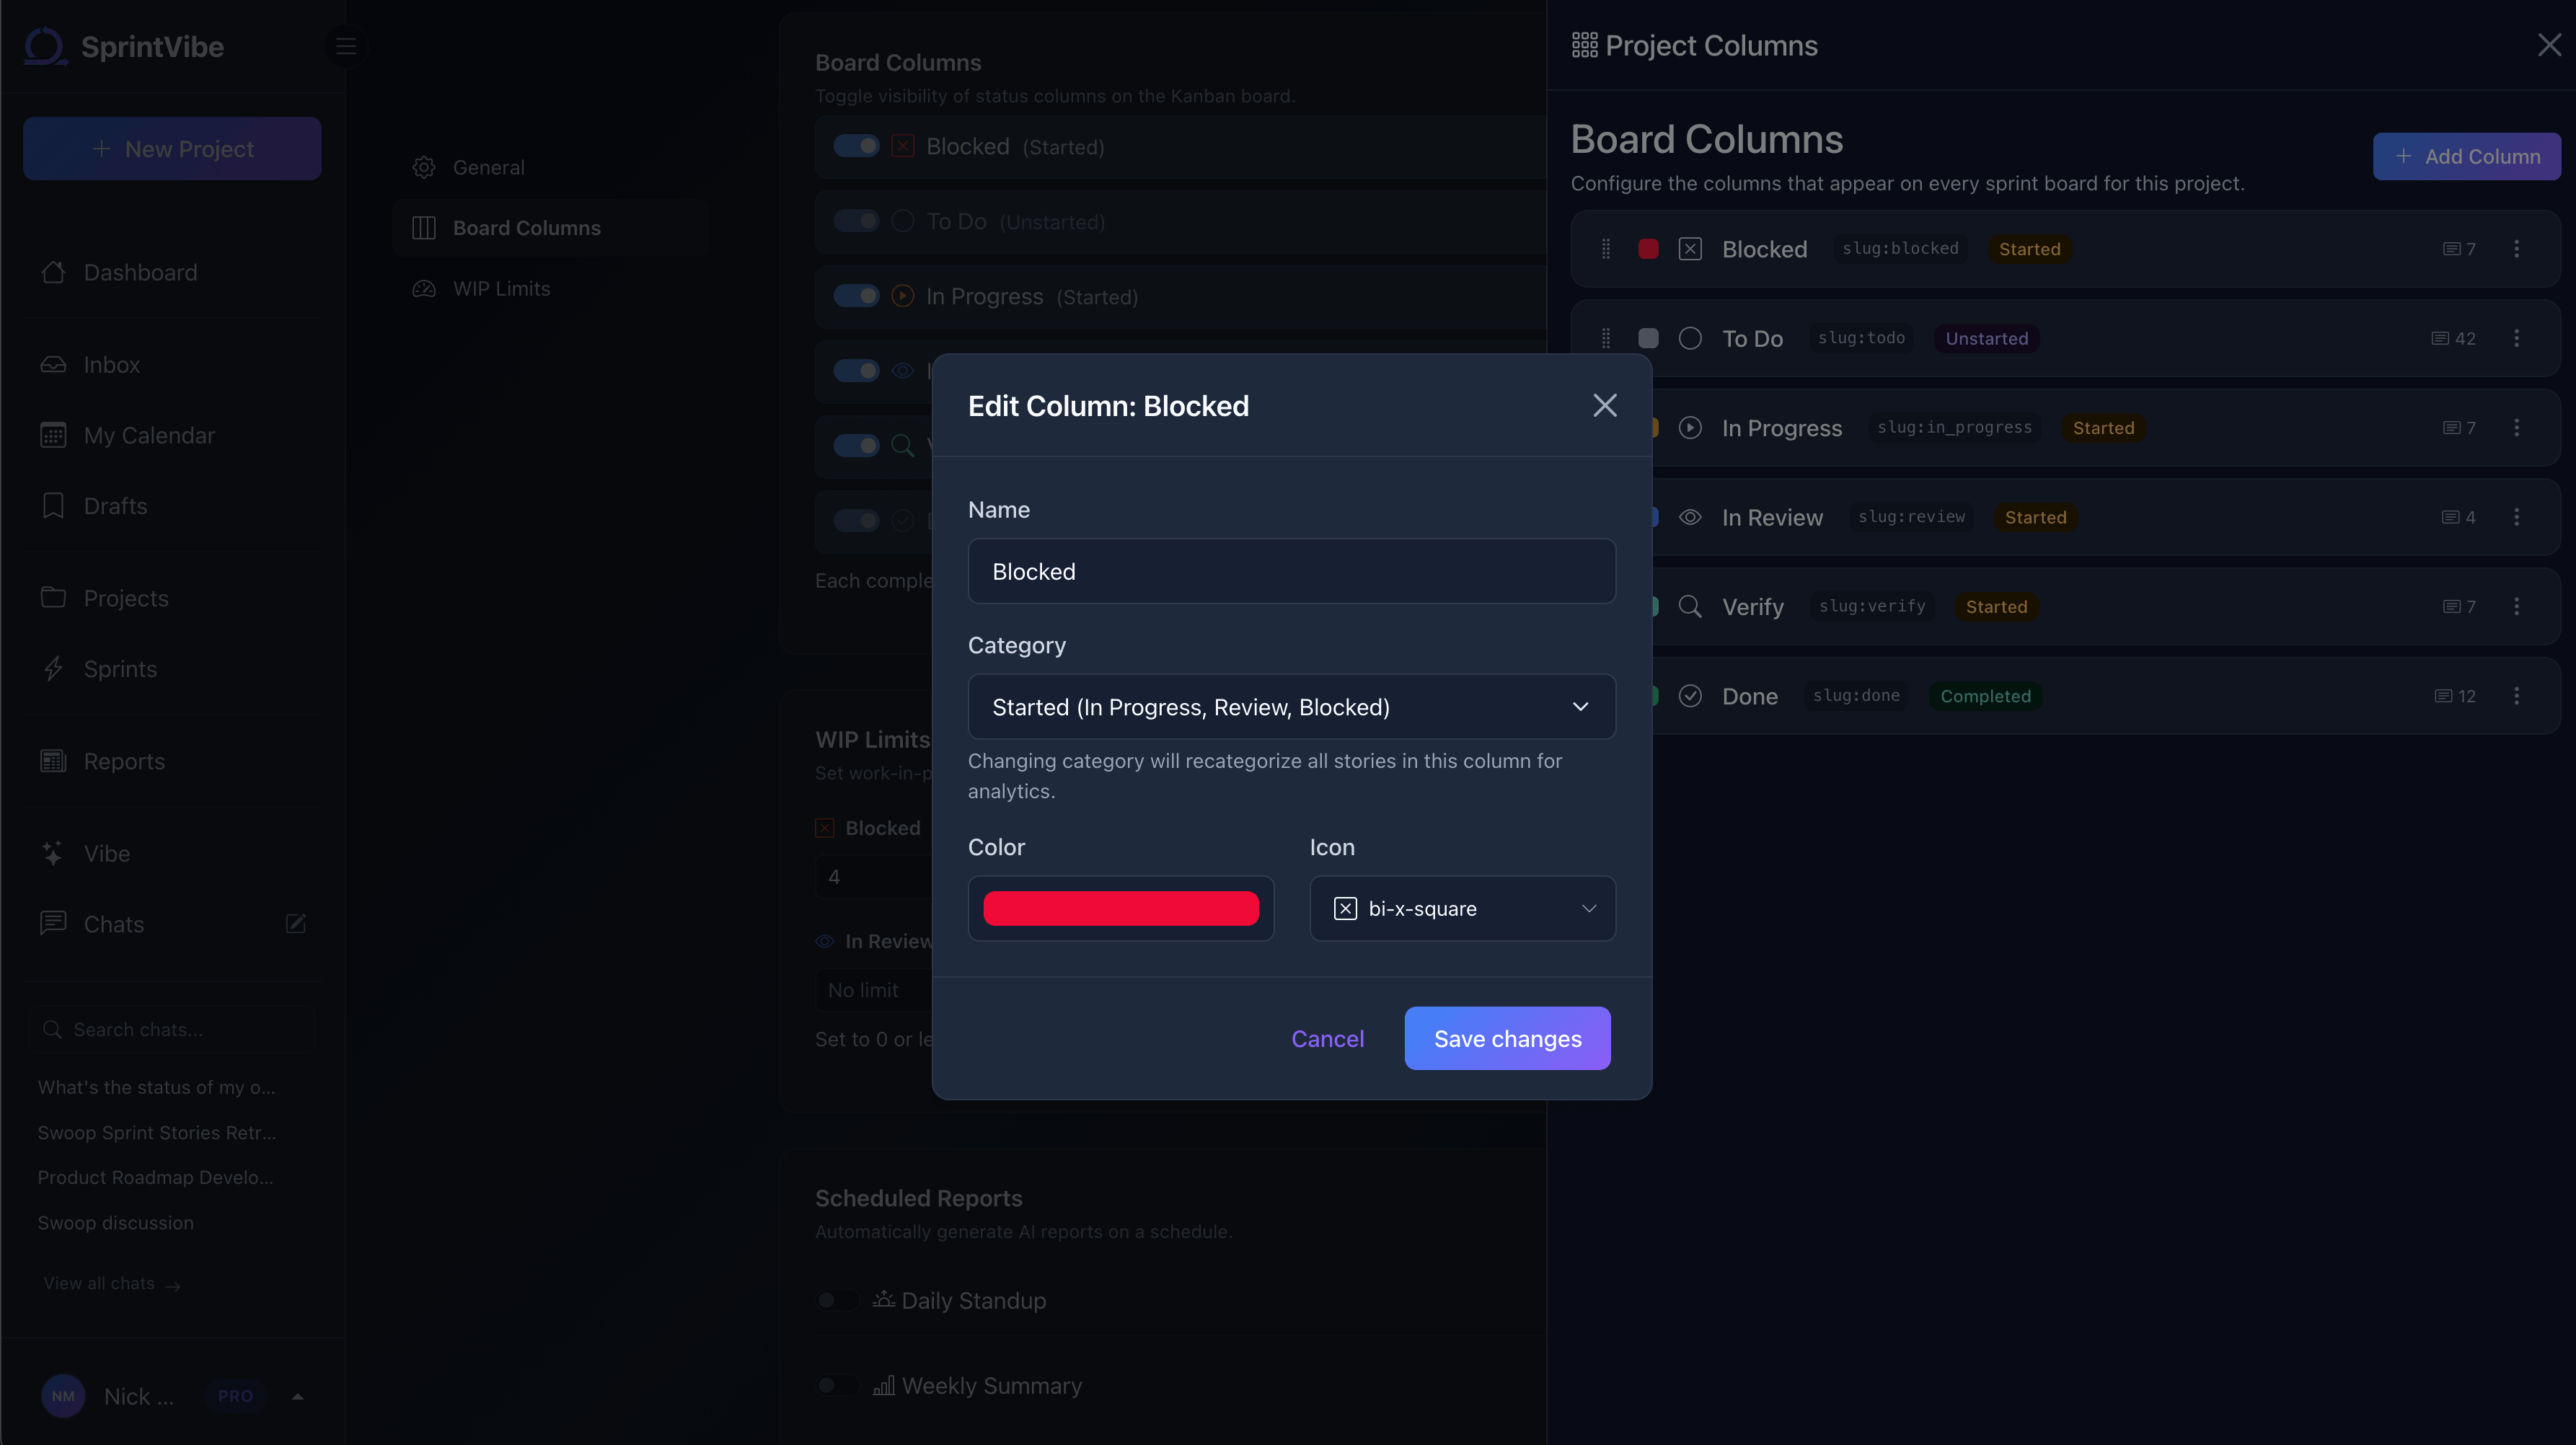Click the Completed badge on Done row
Screen dimensions: 2576x1445
pyautogui.click(x=1986, y=696)
